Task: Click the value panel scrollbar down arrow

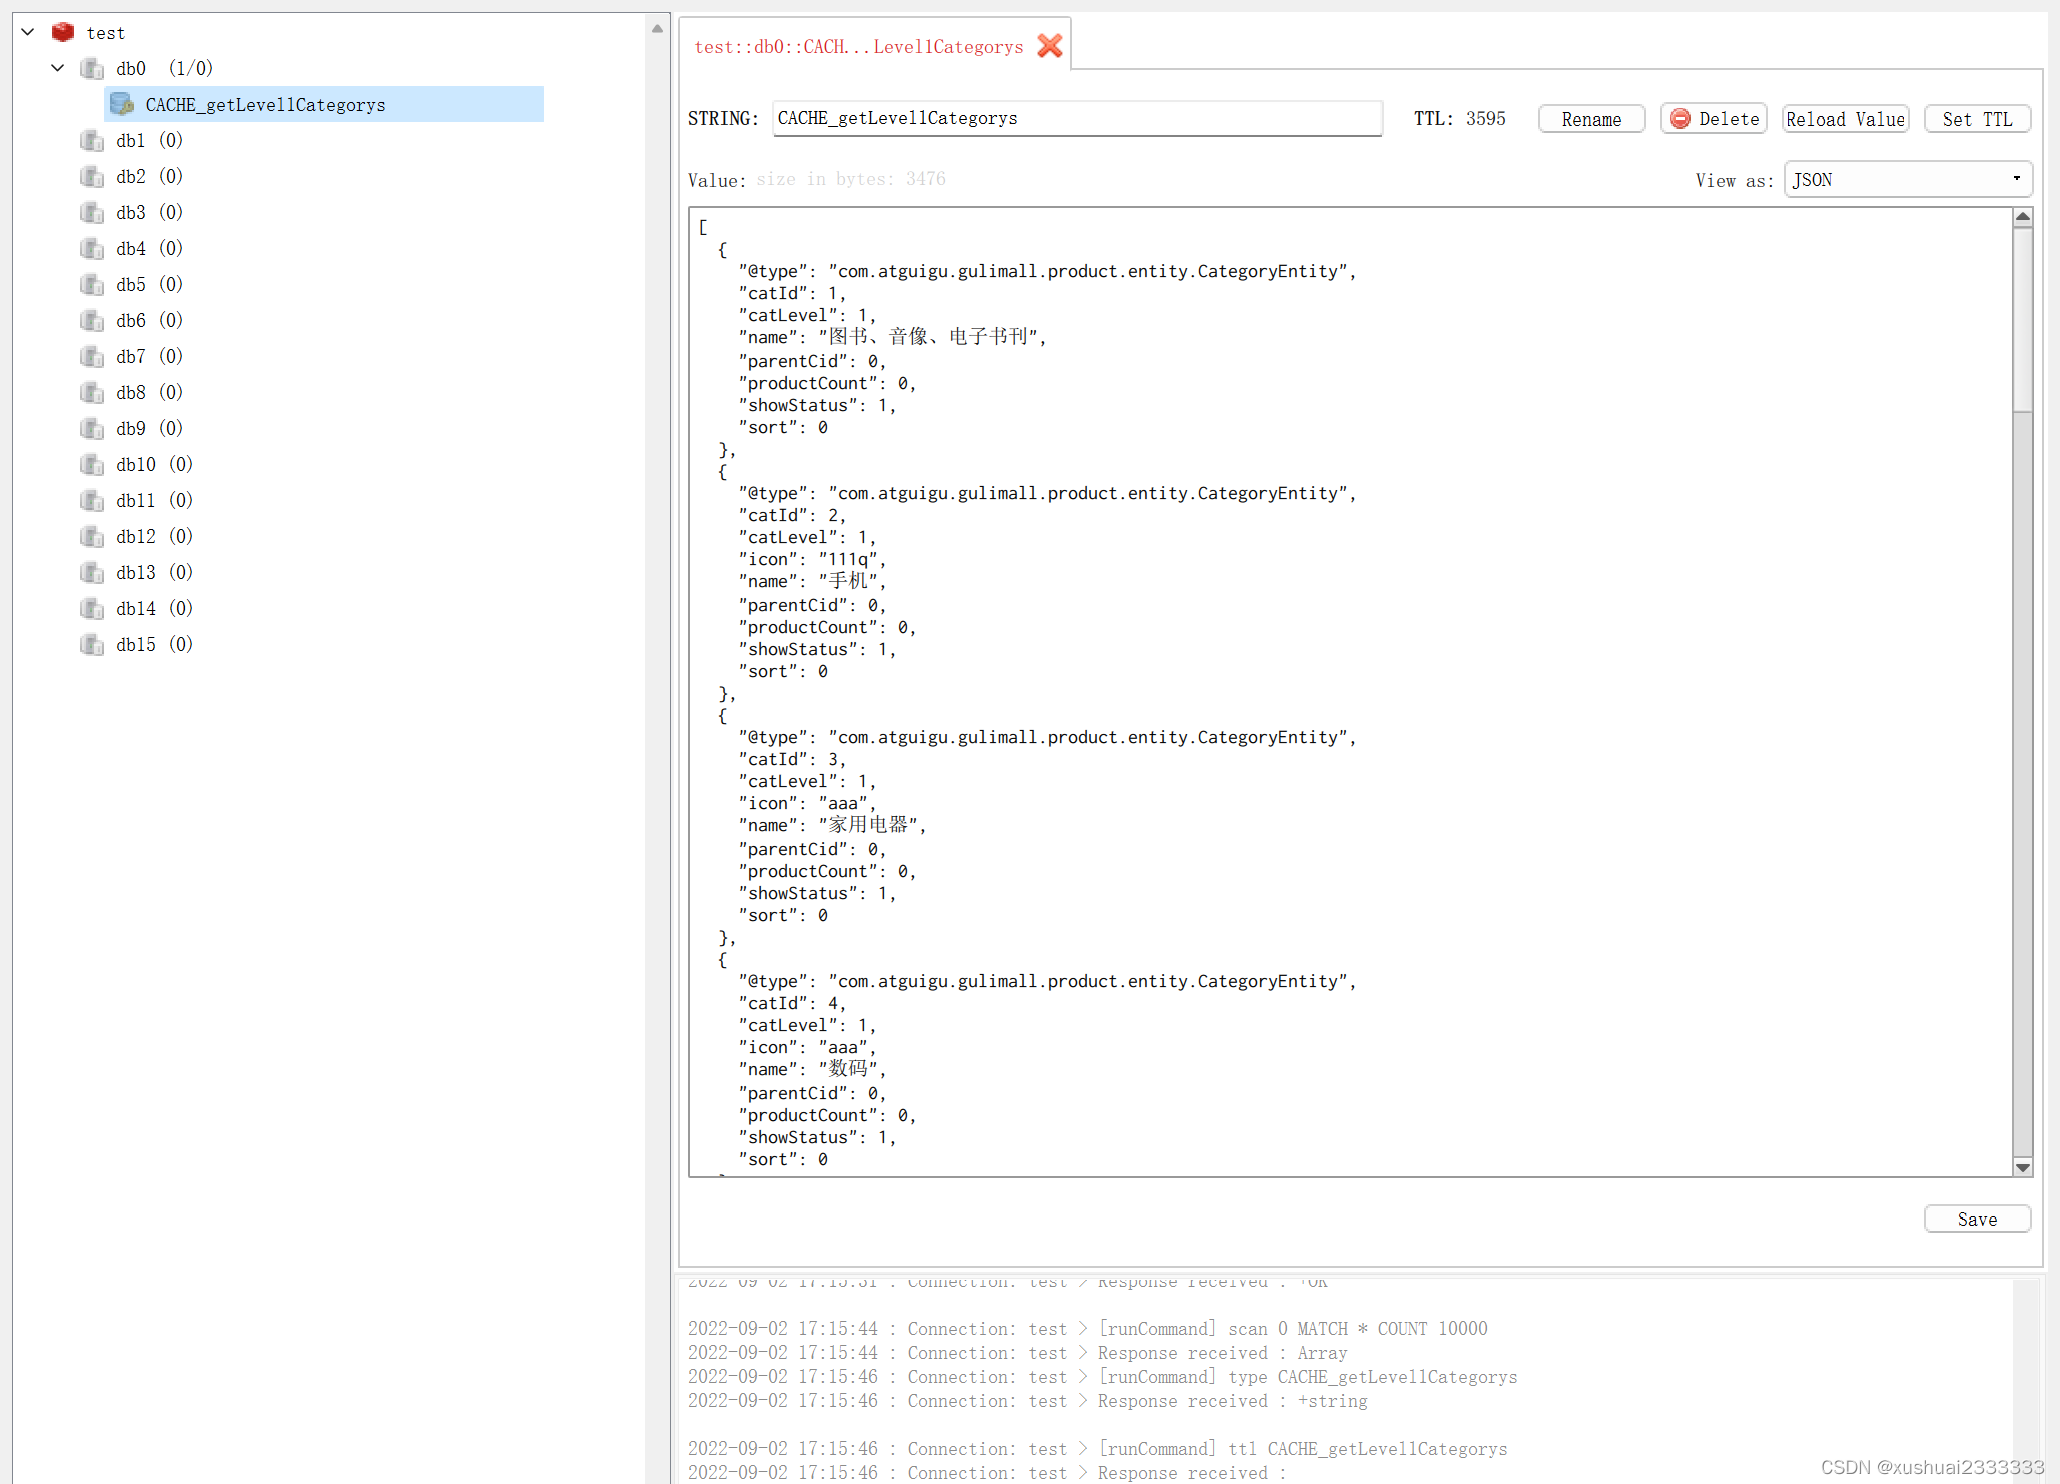Action: coord(2023,1167)
